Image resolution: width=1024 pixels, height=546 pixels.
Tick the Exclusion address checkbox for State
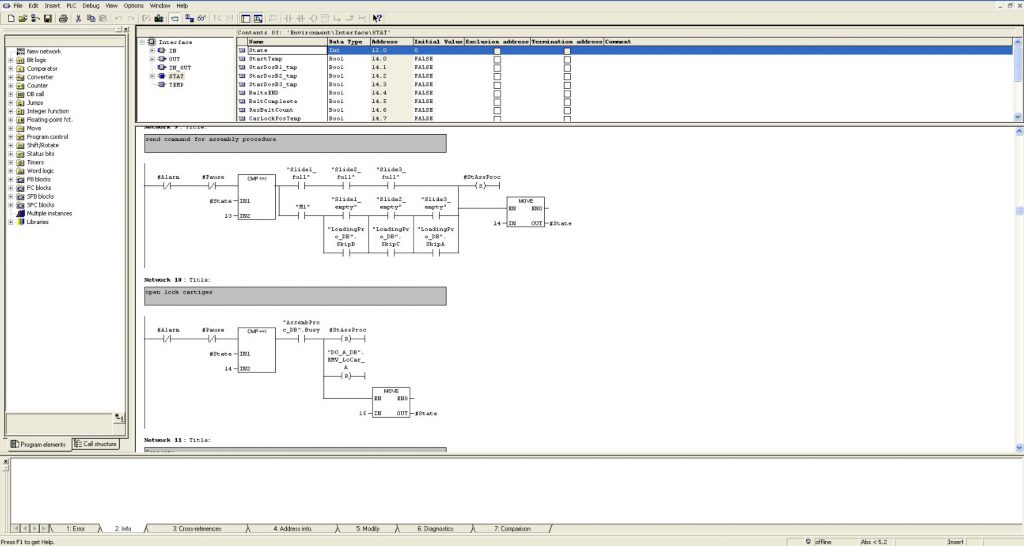[x=497, y=51]
